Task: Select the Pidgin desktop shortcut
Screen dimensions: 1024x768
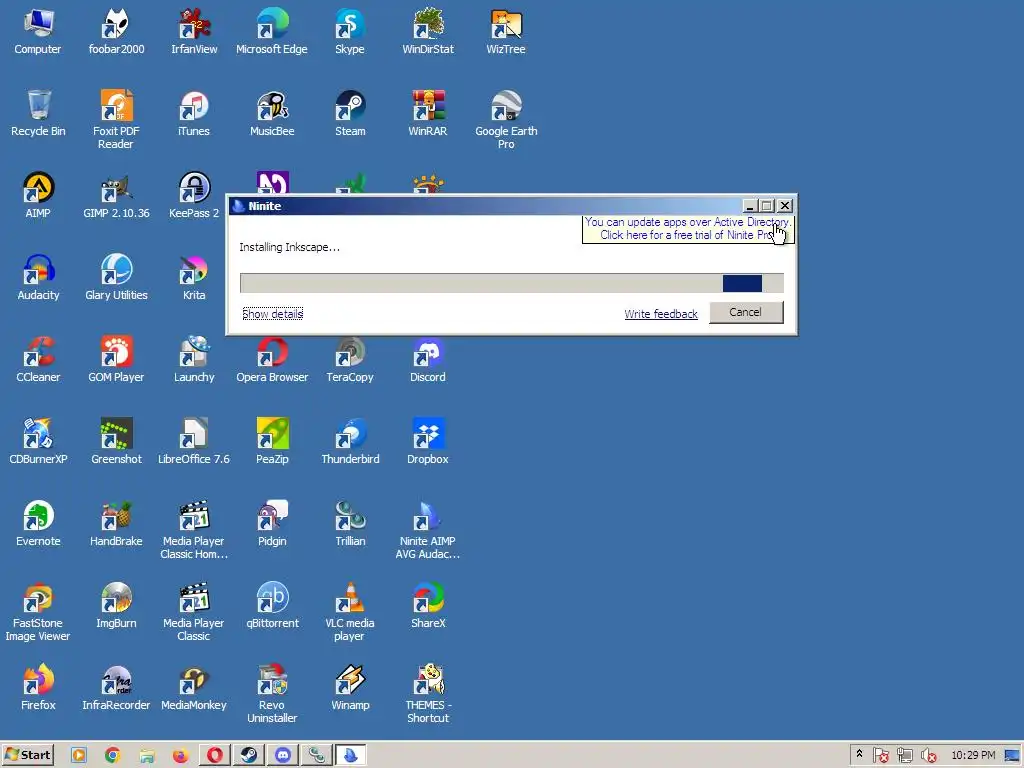Action: coord(272,523)
